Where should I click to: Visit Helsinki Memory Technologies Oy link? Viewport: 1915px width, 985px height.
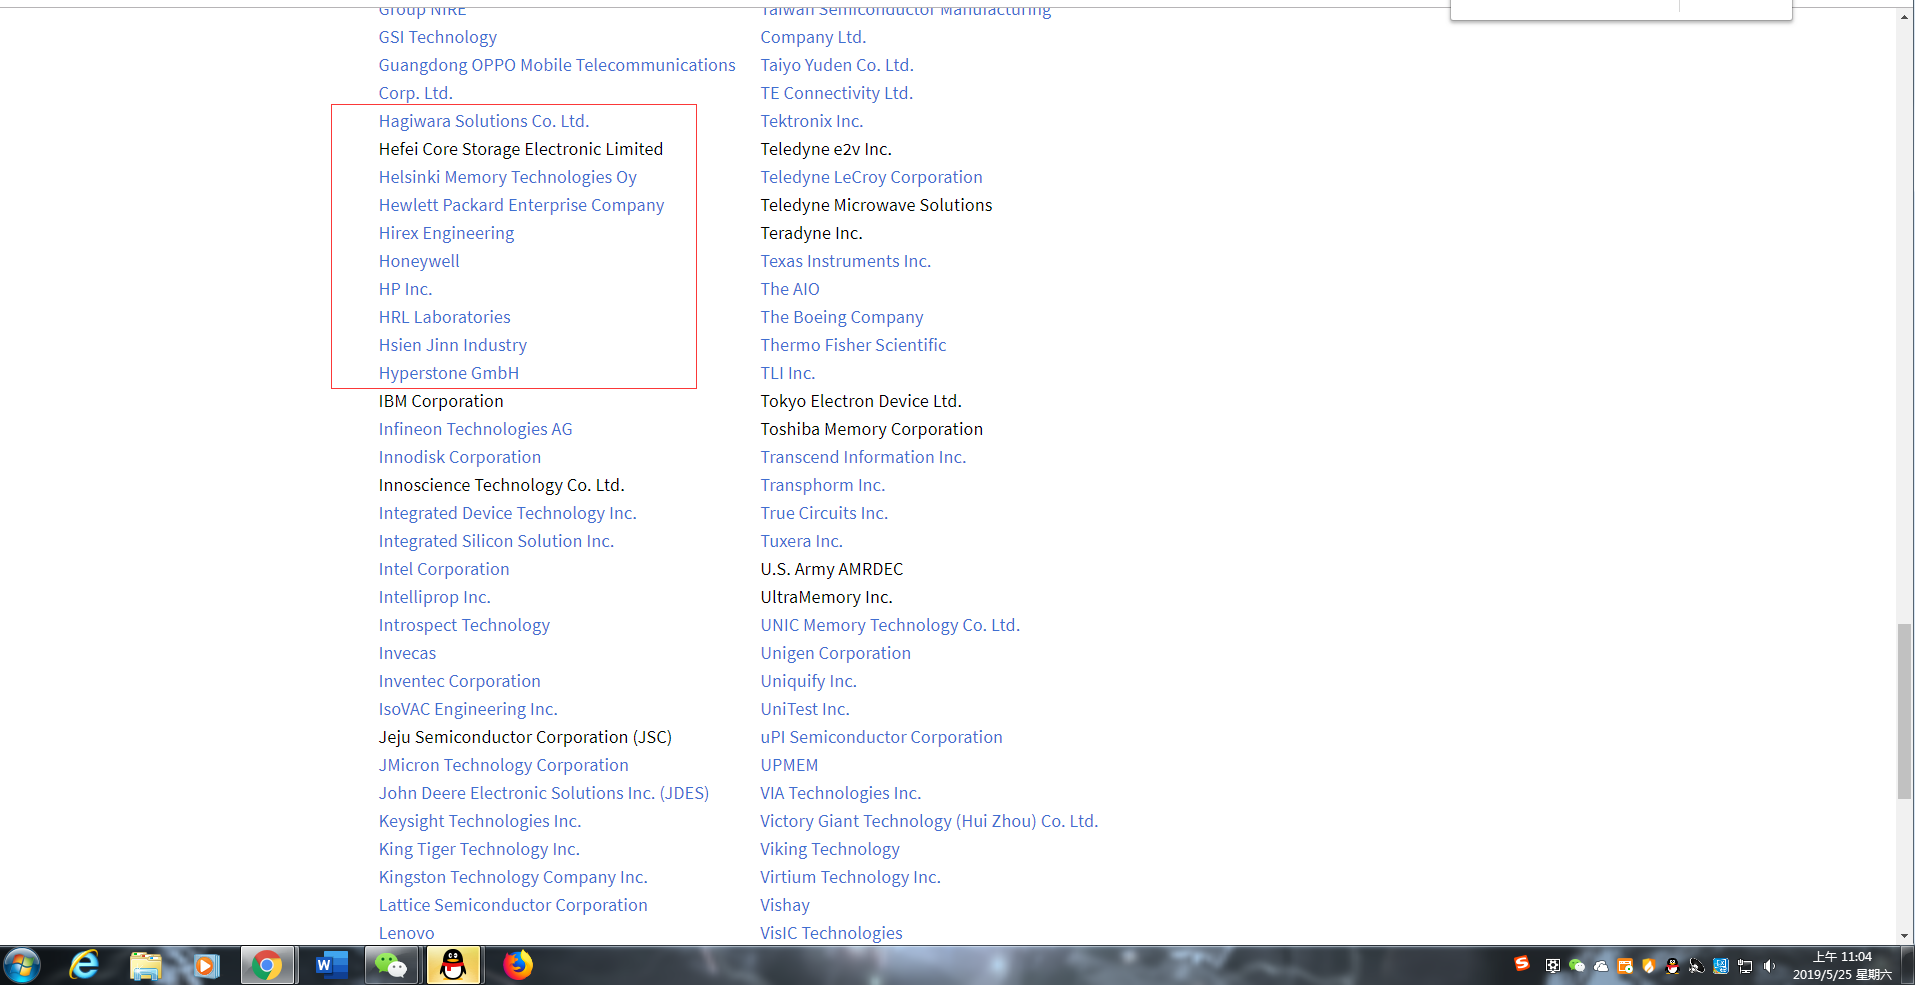(507, 177)
